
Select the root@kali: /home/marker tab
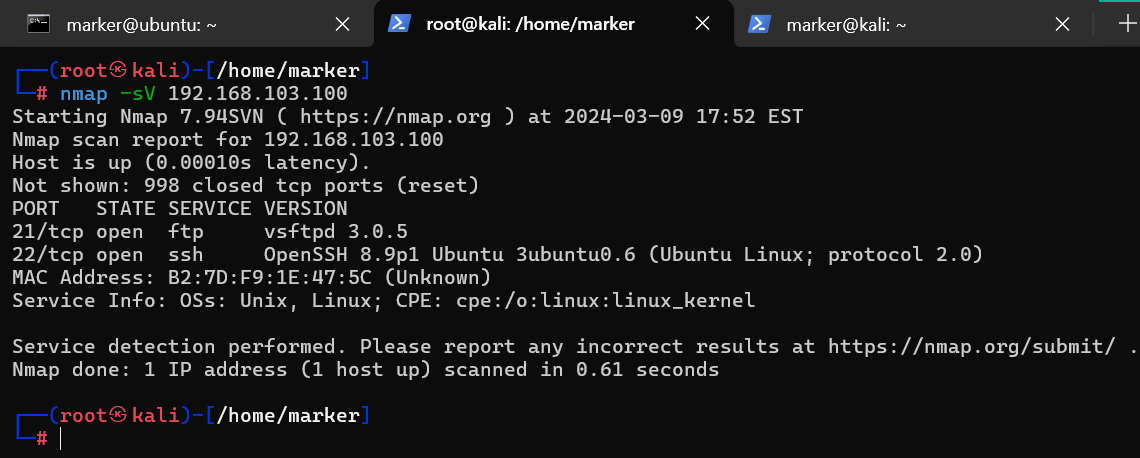(x=530, y=24)
